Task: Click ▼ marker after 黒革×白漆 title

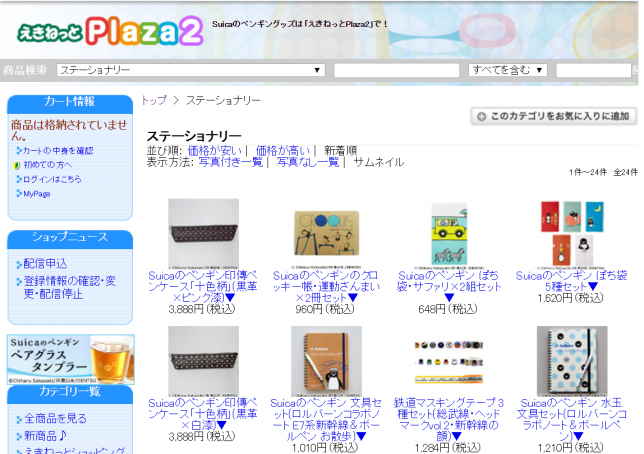Action: point(222,425)
